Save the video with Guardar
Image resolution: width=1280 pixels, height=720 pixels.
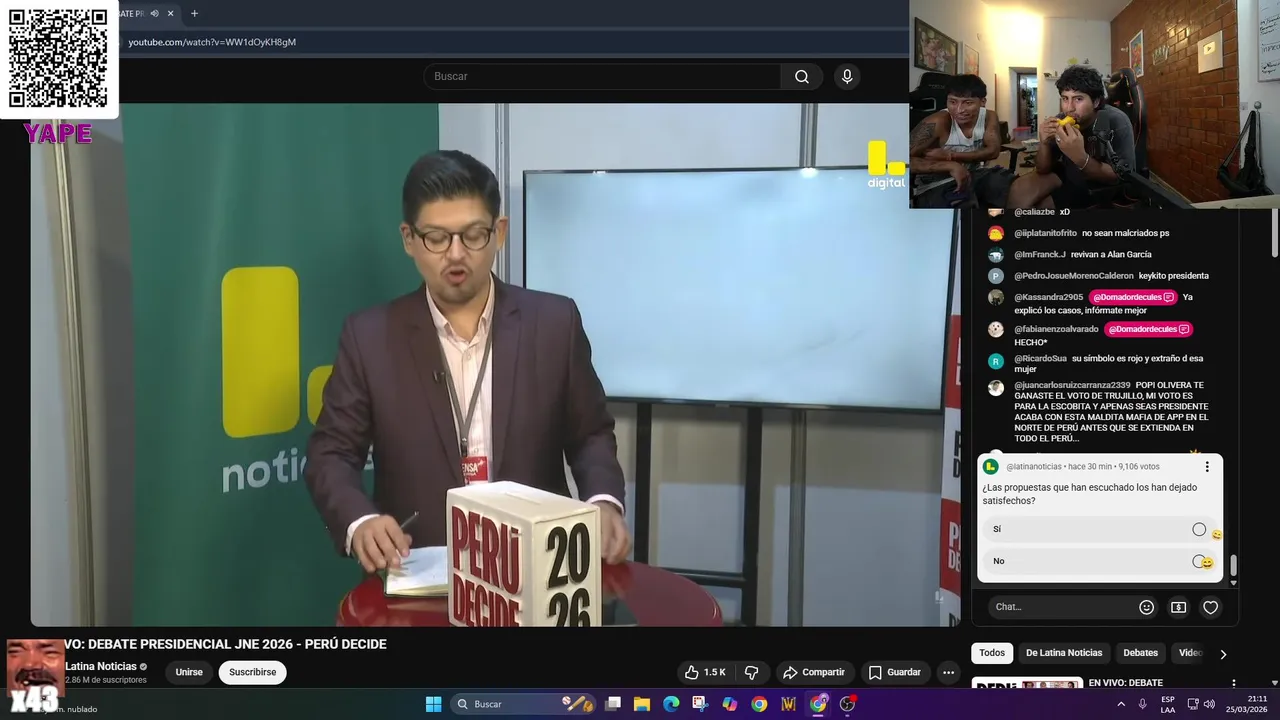[895, 672]
